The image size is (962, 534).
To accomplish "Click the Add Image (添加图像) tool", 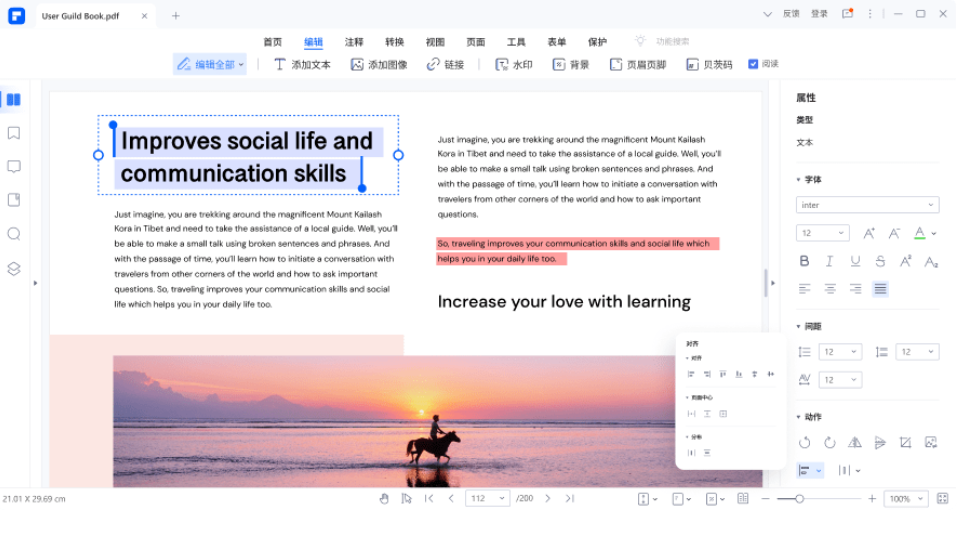I will [379, 64].
